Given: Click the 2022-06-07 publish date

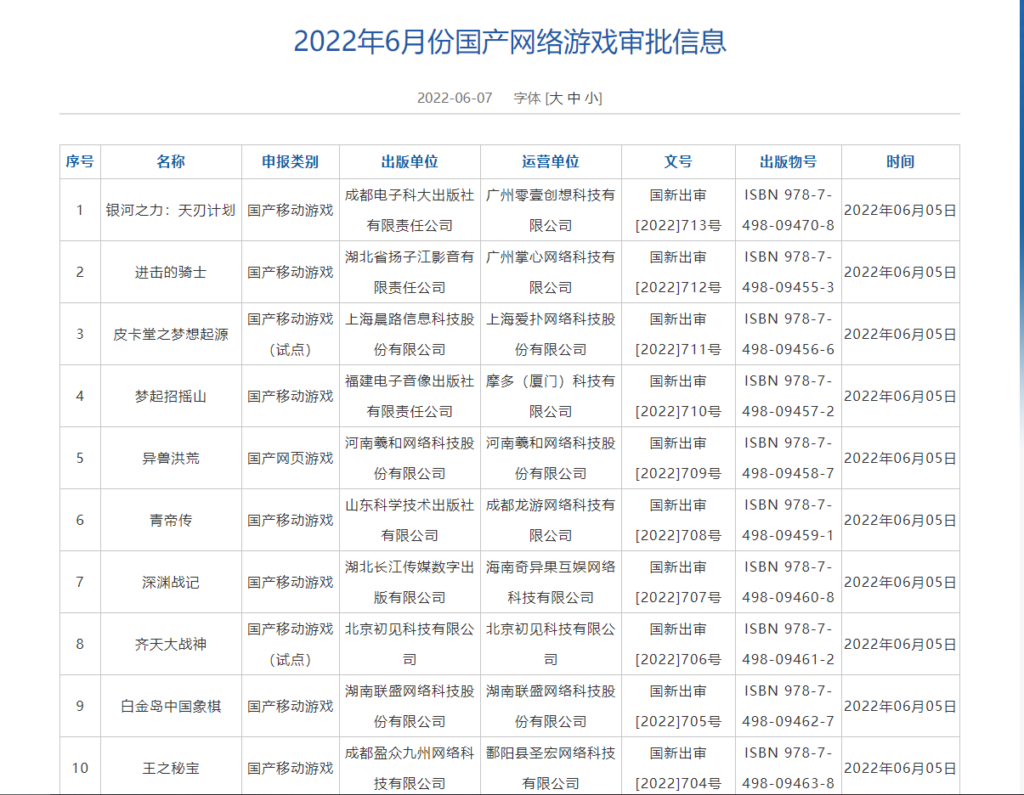Looking at the screenshot, I should (x=455, y=98).
